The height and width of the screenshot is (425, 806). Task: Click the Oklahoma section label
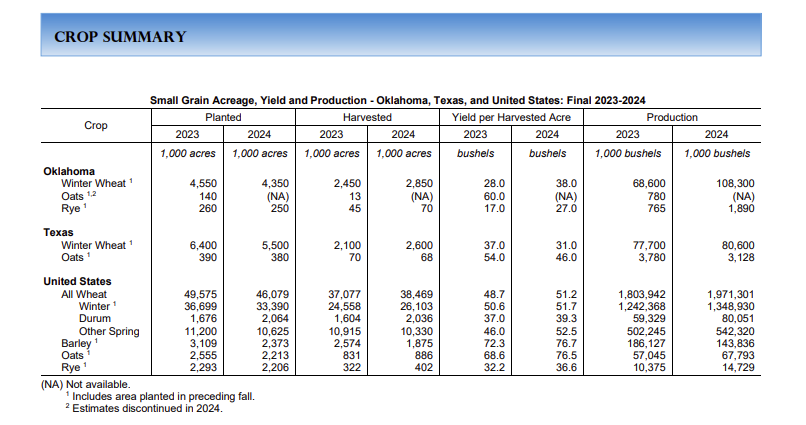click(69, 171)
